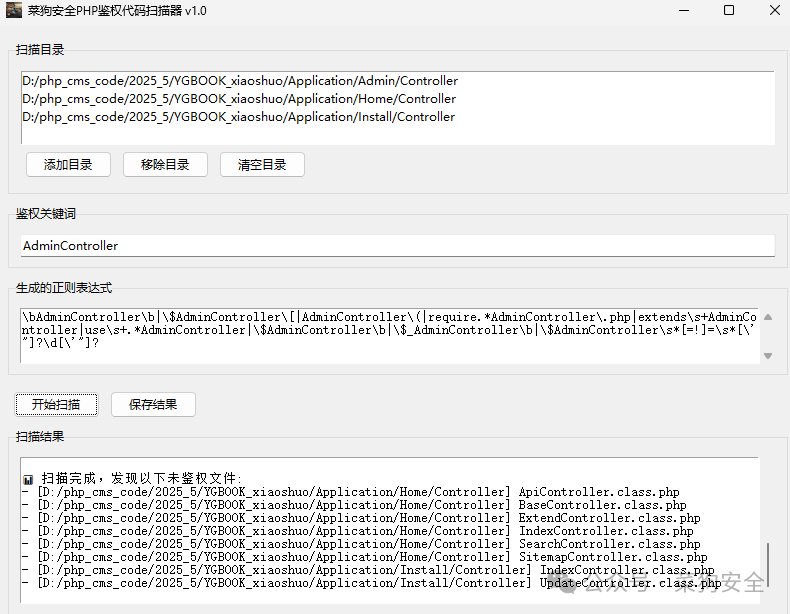Maximize the scanner window
Image resolution: width=790 pixels, height=614 pixels.
coord(729,10)
